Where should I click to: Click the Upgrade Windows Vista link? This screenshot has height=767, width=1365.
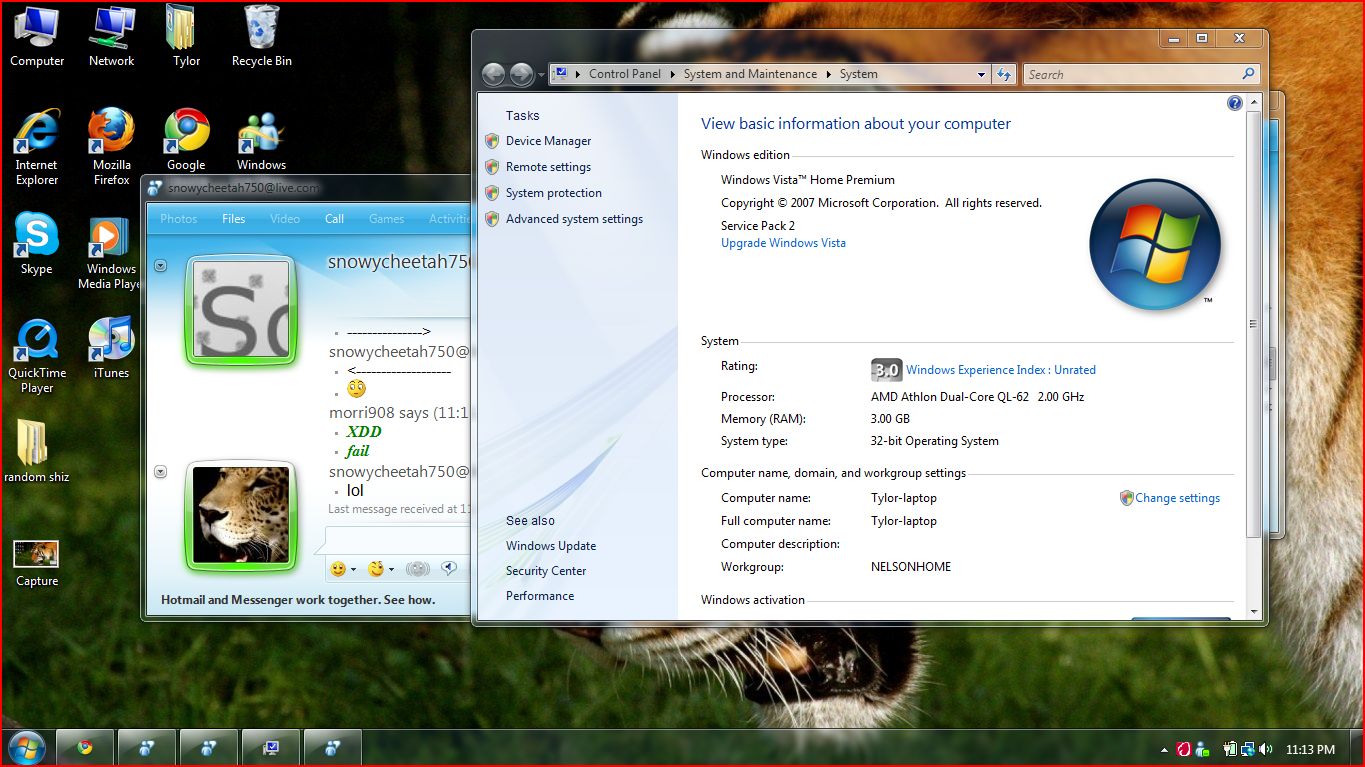[783, 243]
